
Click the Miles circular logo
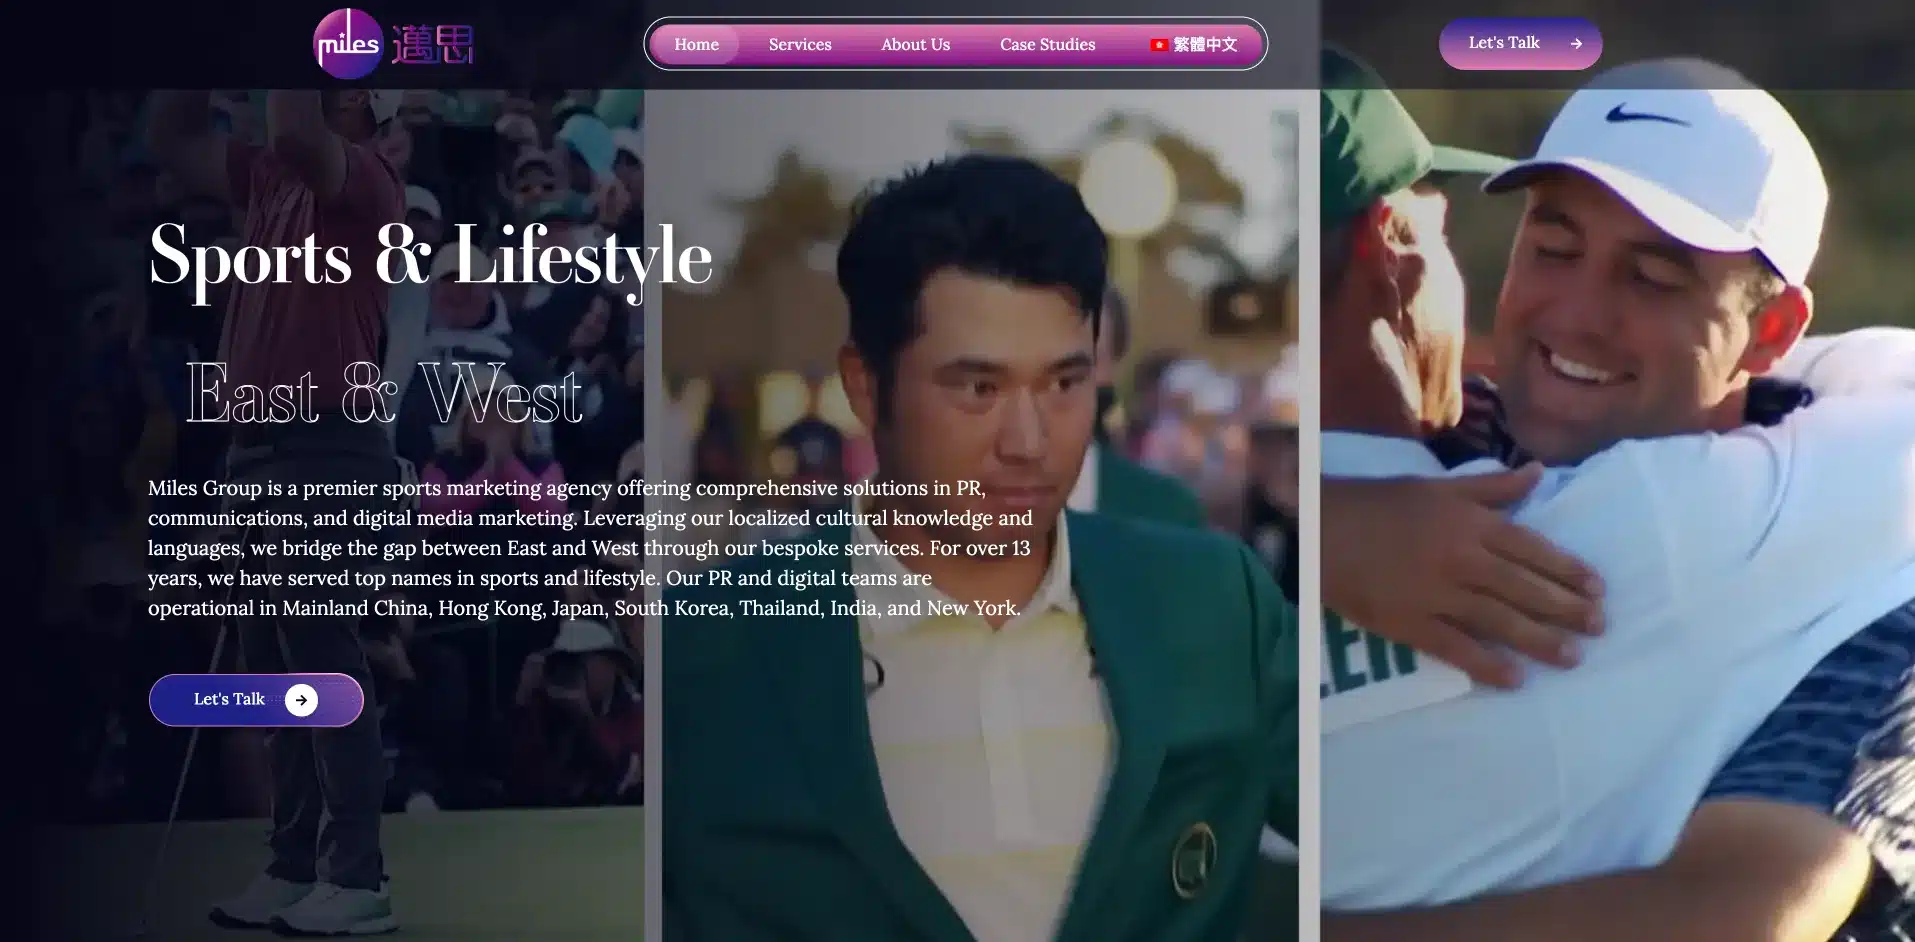coord(348,44)
